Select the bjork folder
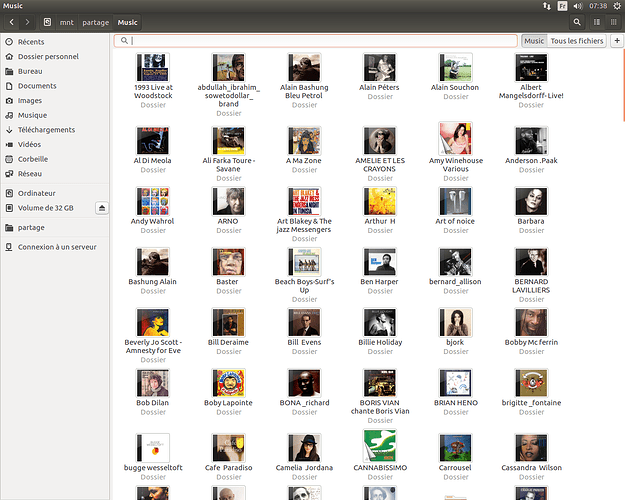 (455, 332)
